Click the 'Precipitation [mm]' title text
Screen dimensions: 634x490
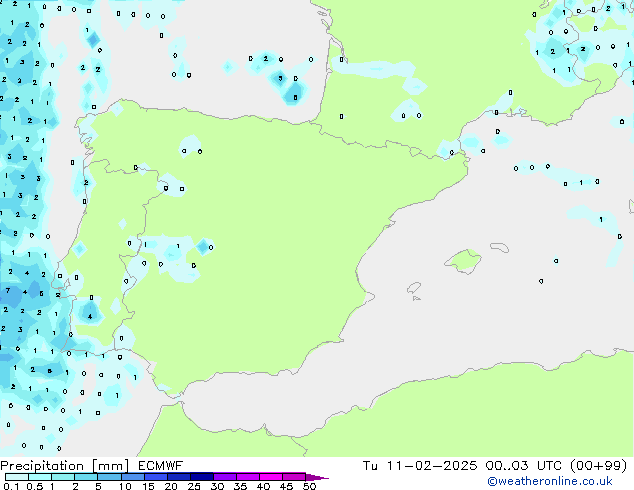[65, 466]
